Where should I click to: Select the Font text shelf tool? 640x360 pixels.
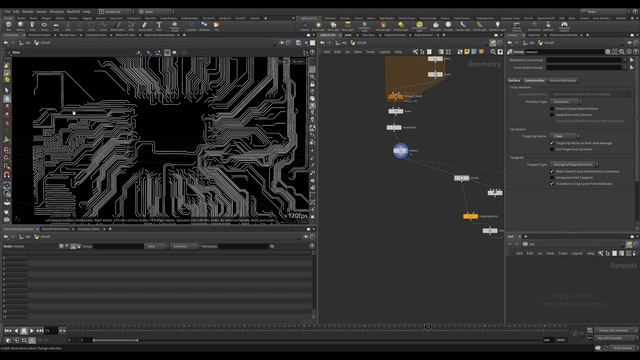click(159, 26)
